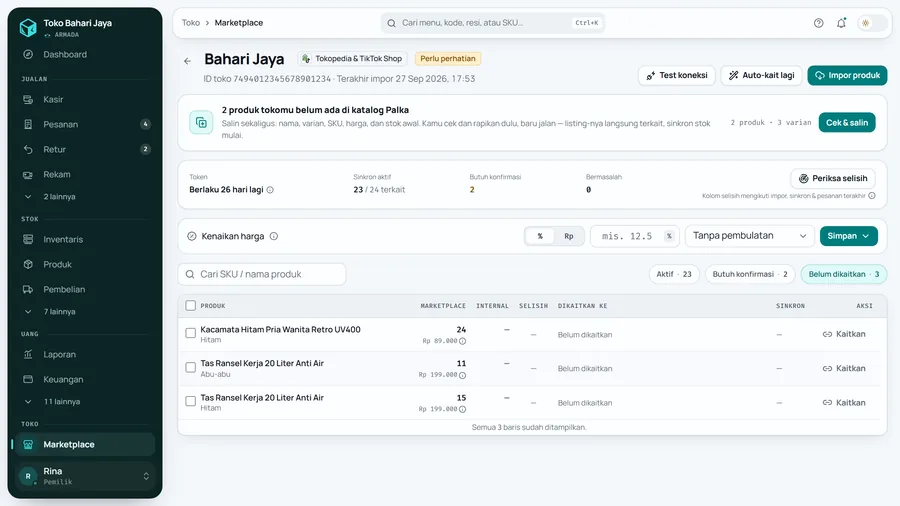Click Test koneksi button

[x=677, y=75]
